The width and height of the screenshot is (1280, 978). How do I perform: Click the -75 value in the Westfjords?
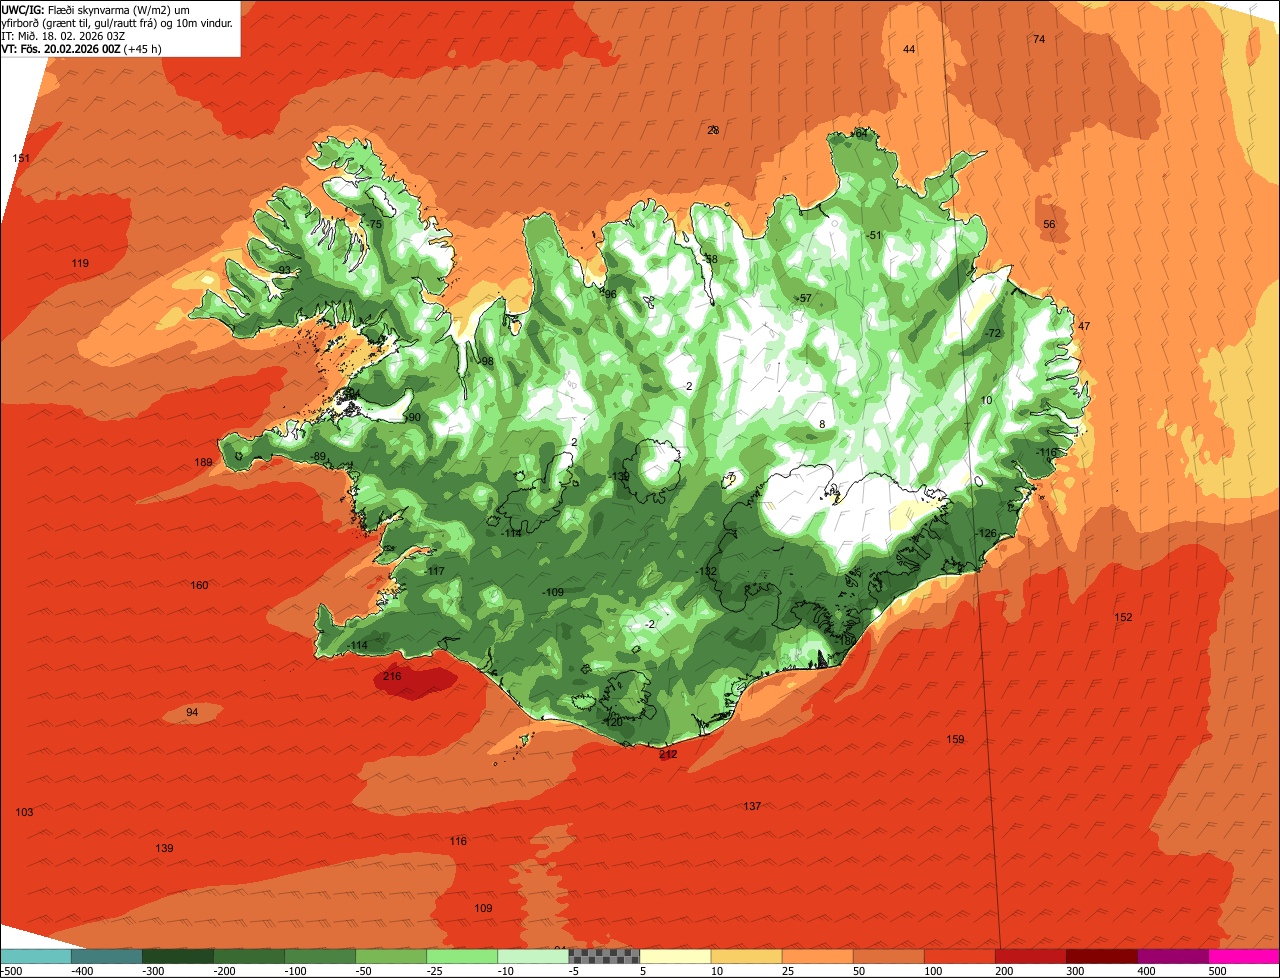pyautogui.click(x=374, y=225)
